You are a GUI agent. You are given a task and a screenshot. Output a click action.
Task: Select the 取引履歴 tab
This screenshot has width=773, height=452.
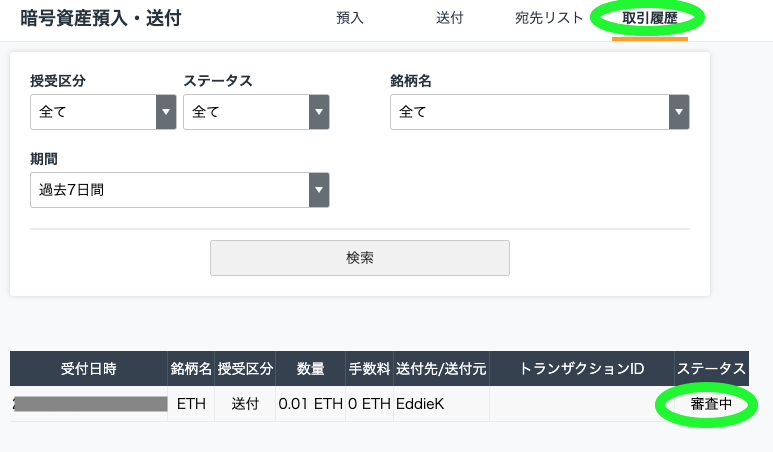(x=649, y=18)
